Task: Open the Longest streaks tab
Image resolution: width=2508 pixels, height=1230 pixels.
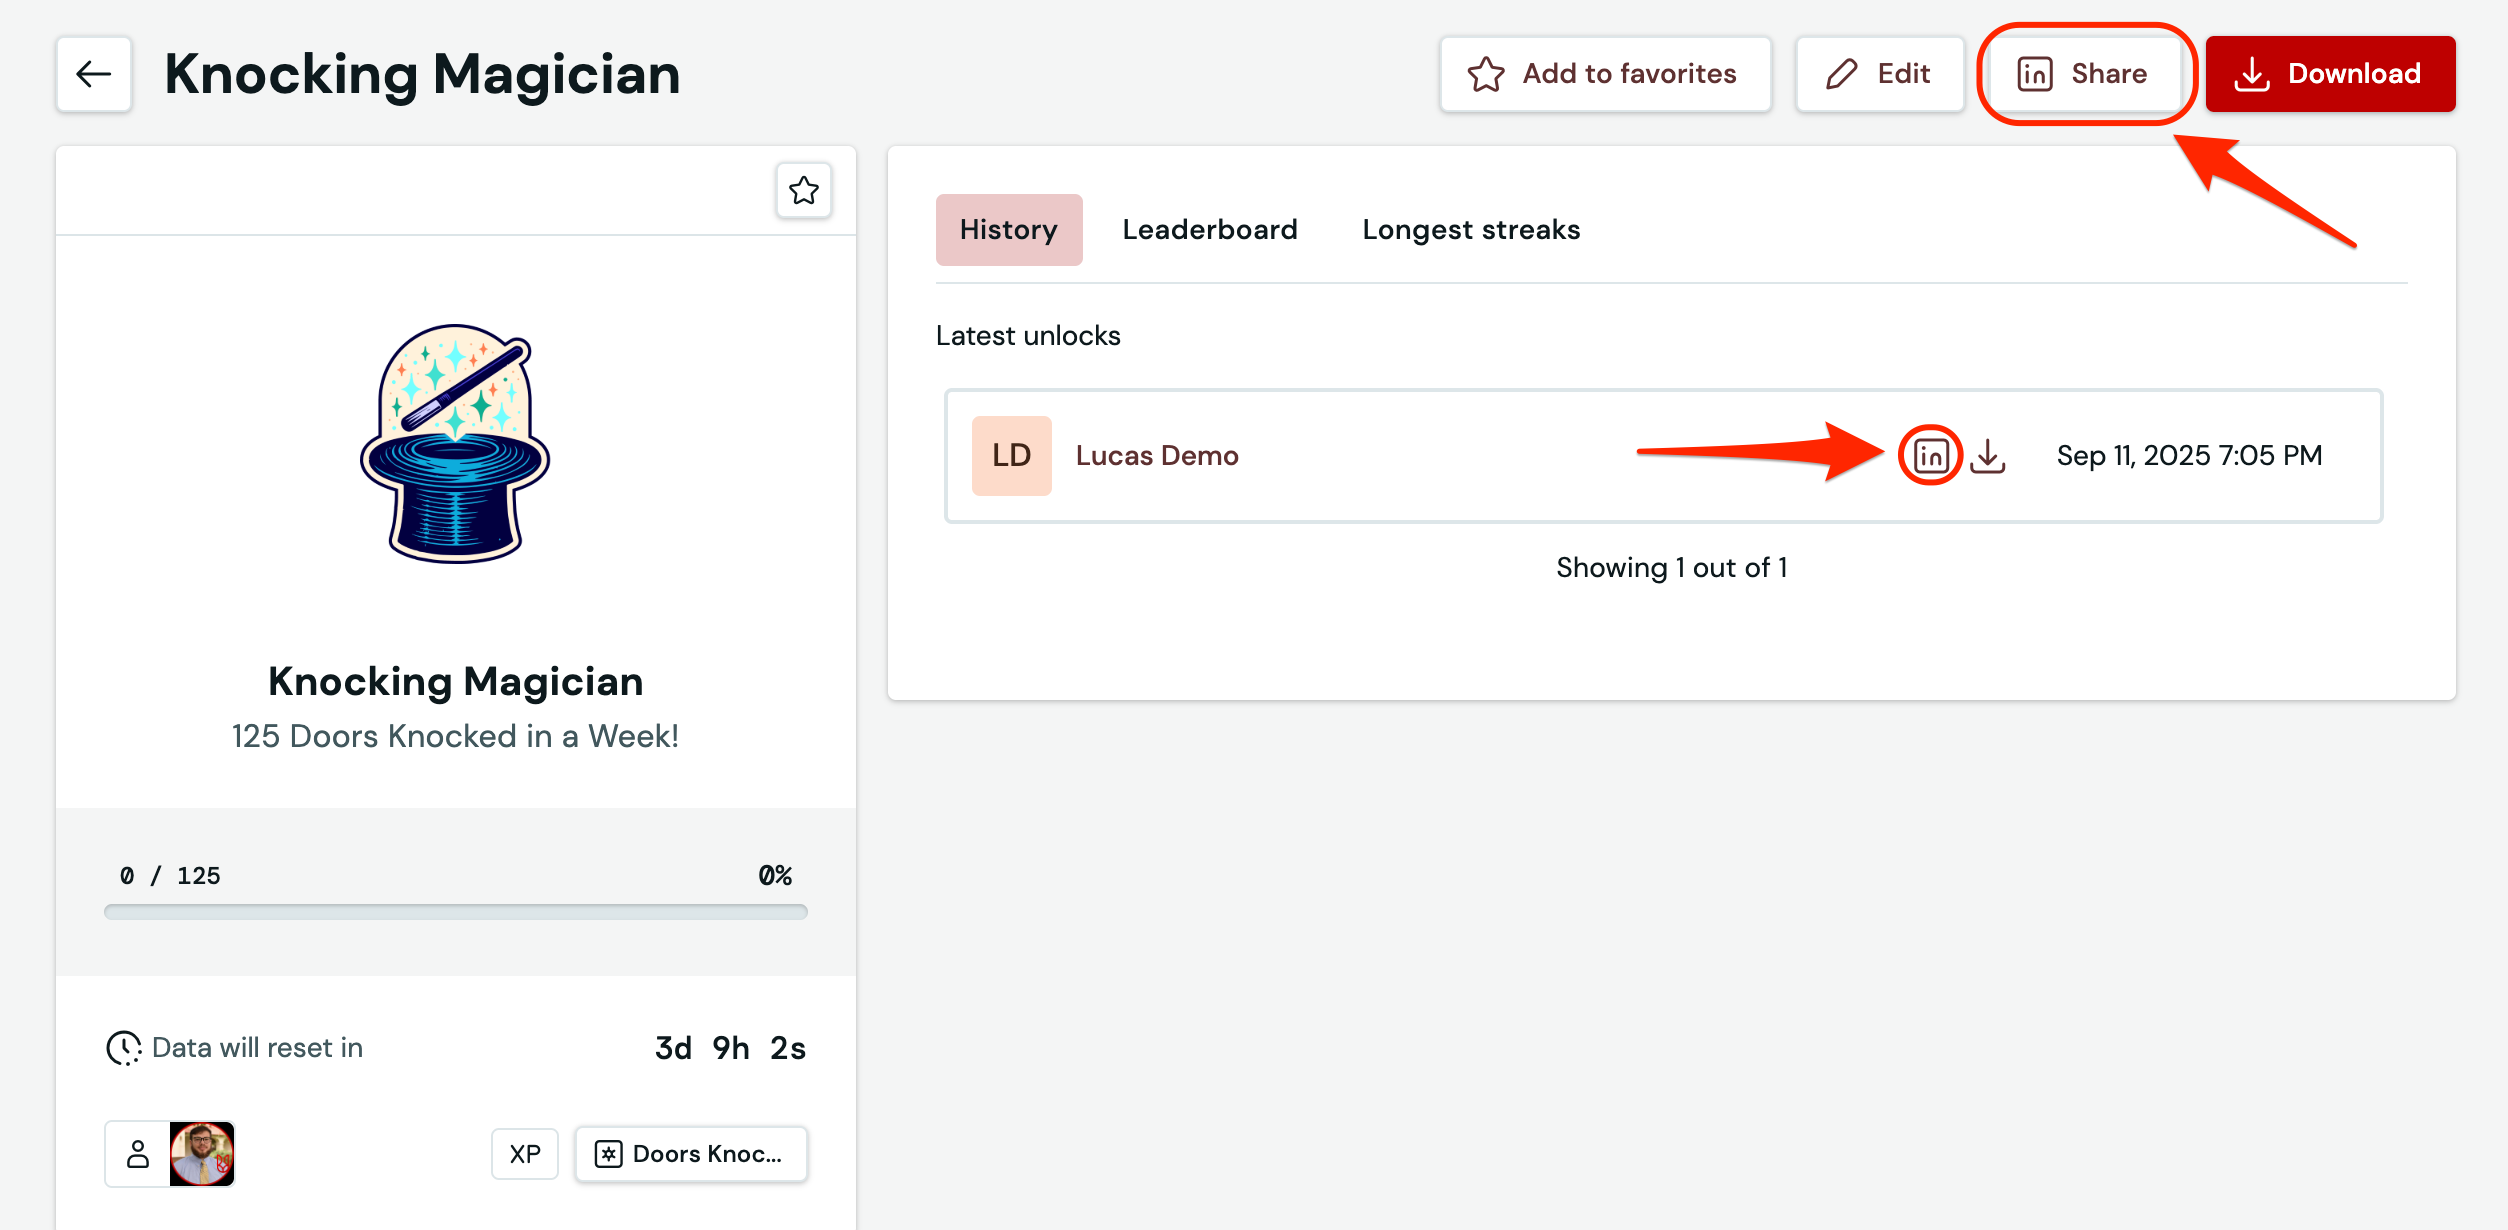Action: click(x=1471, y=230)
